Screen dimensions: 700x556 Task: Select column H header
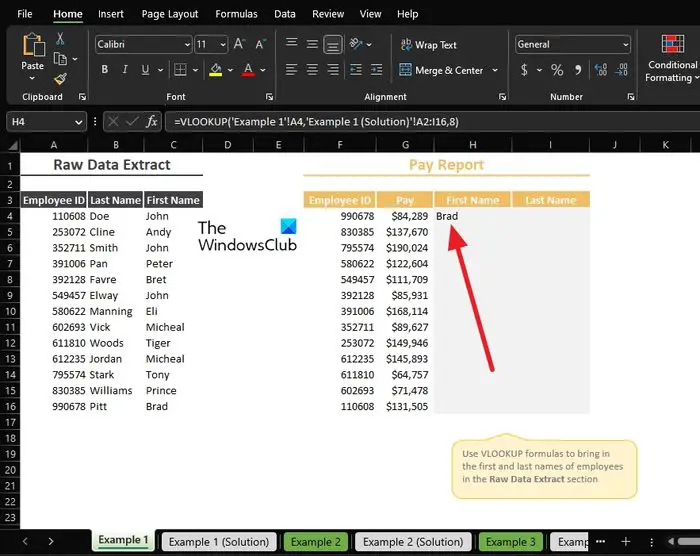[x=472, y=145]
